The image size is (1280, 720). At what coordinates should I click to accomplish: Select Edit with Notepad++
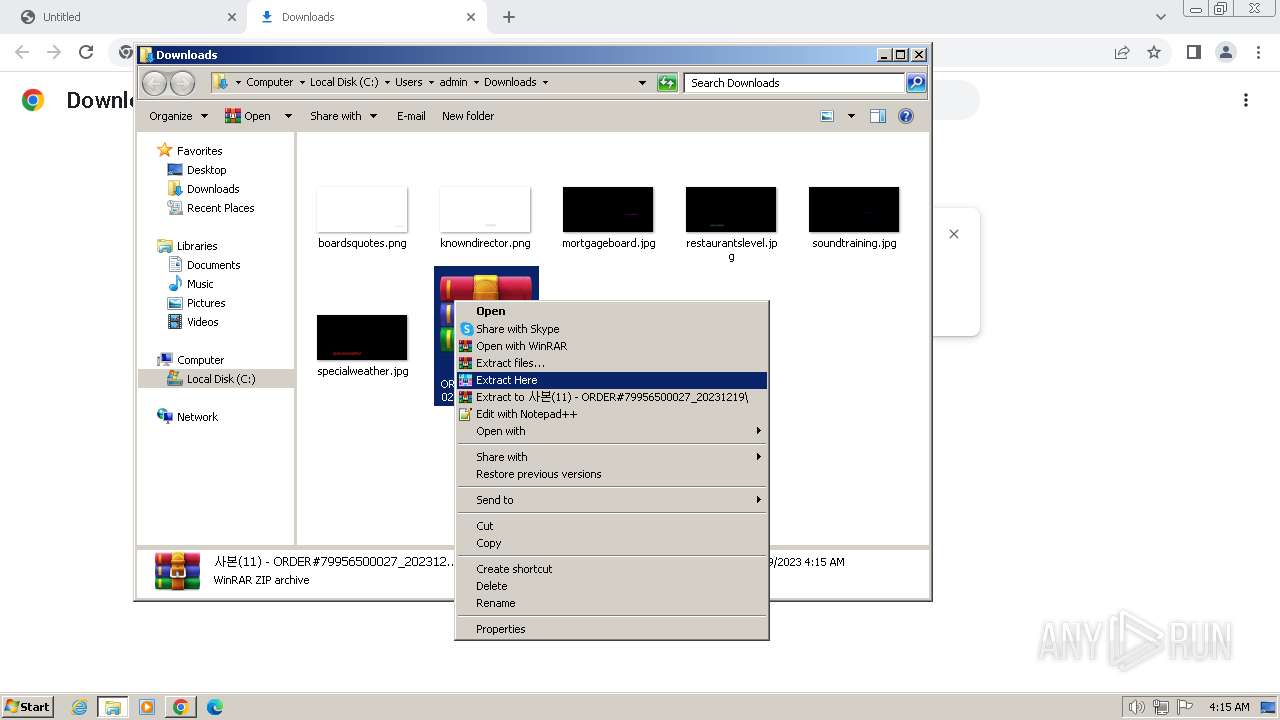pyautogui.click(x=611, y=414)
